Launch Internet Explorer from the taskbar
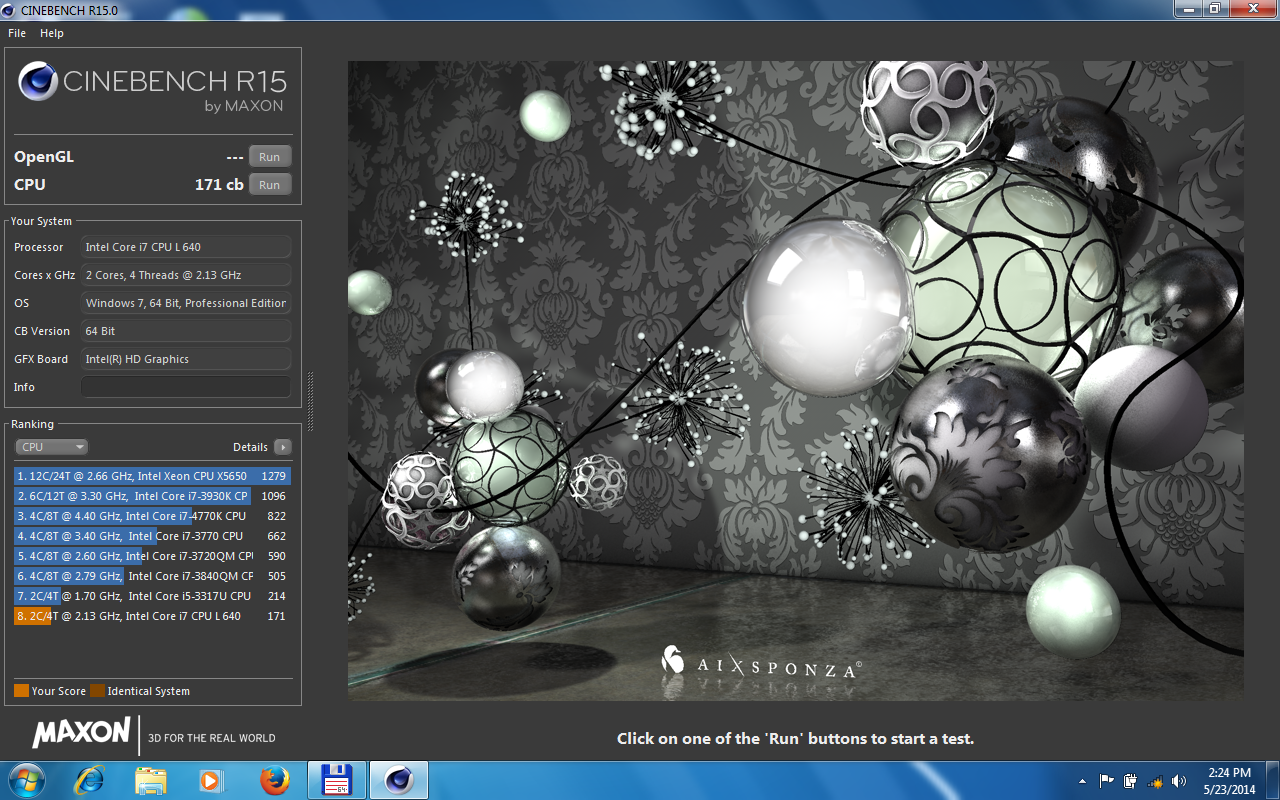1280x800 pixels. click(x=90, y=780)
